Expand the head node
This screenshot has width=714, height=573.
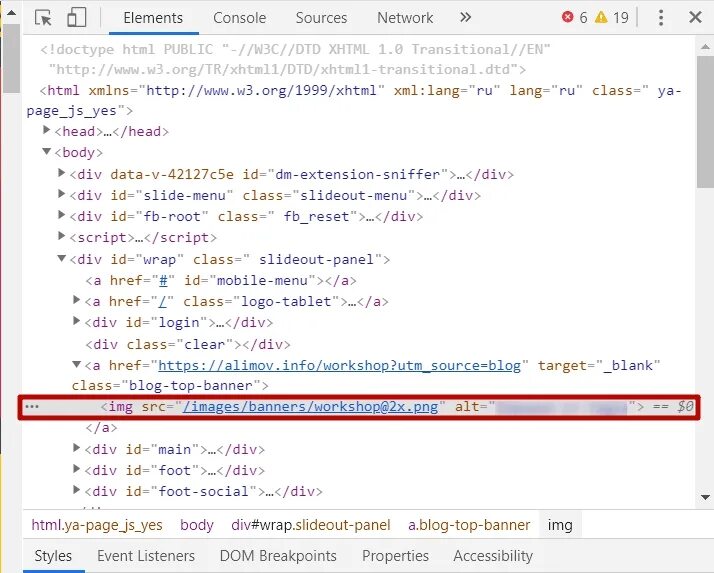[46, 130]
